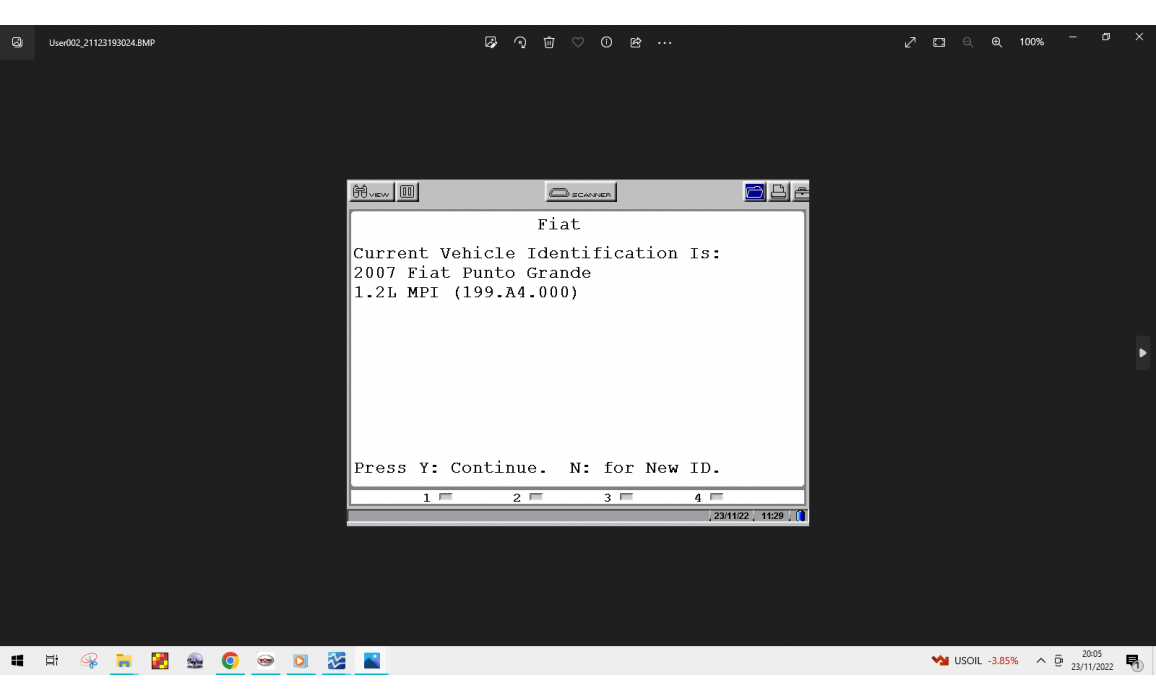The width and height of the screenshot is (1156, 700).
Task: Expand the hidden system tray icons
Action: (1041, 661)
